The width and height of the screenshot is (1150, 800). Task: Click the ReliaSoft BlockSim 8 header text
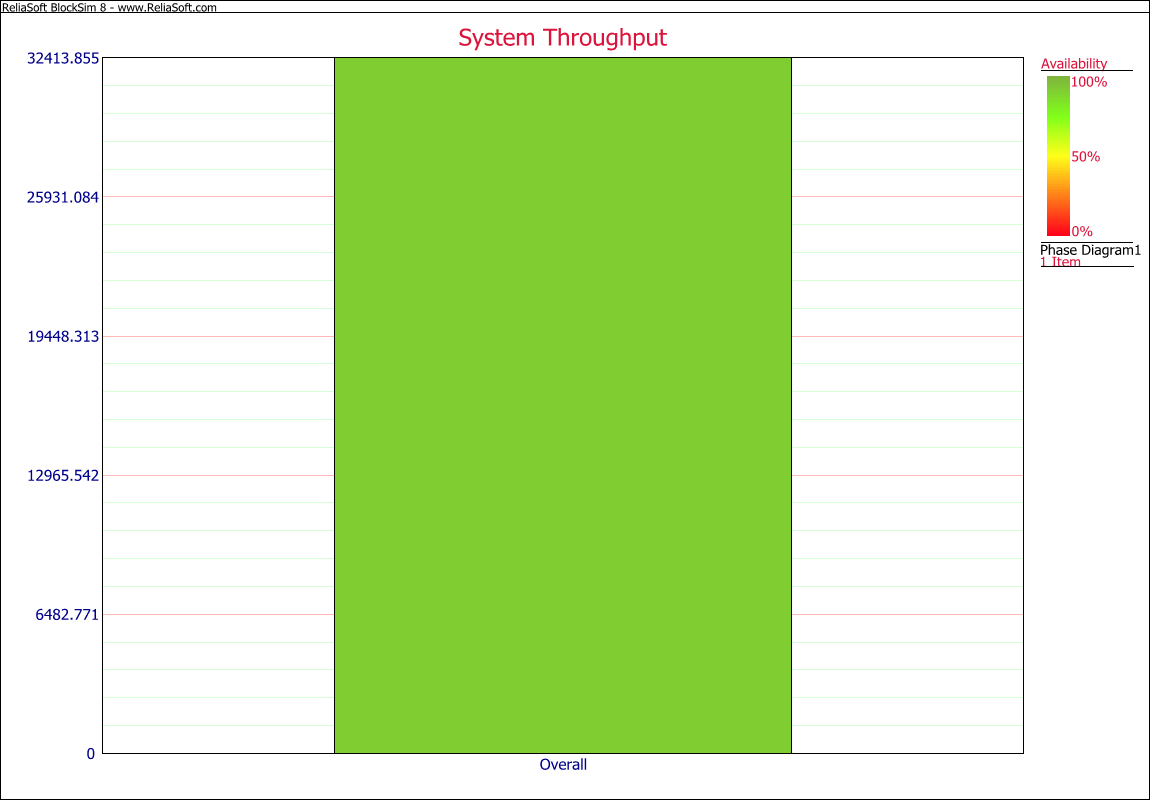pyautogui.click(x=53, y=7)
